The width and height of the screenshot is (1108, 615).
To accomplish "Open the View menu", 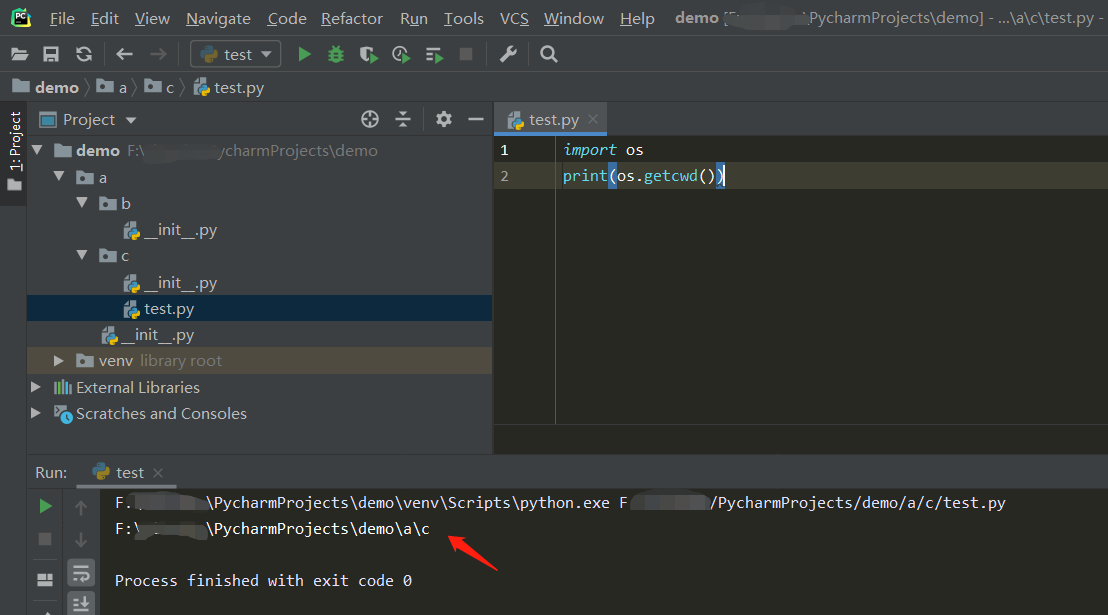I will point(152,18).
